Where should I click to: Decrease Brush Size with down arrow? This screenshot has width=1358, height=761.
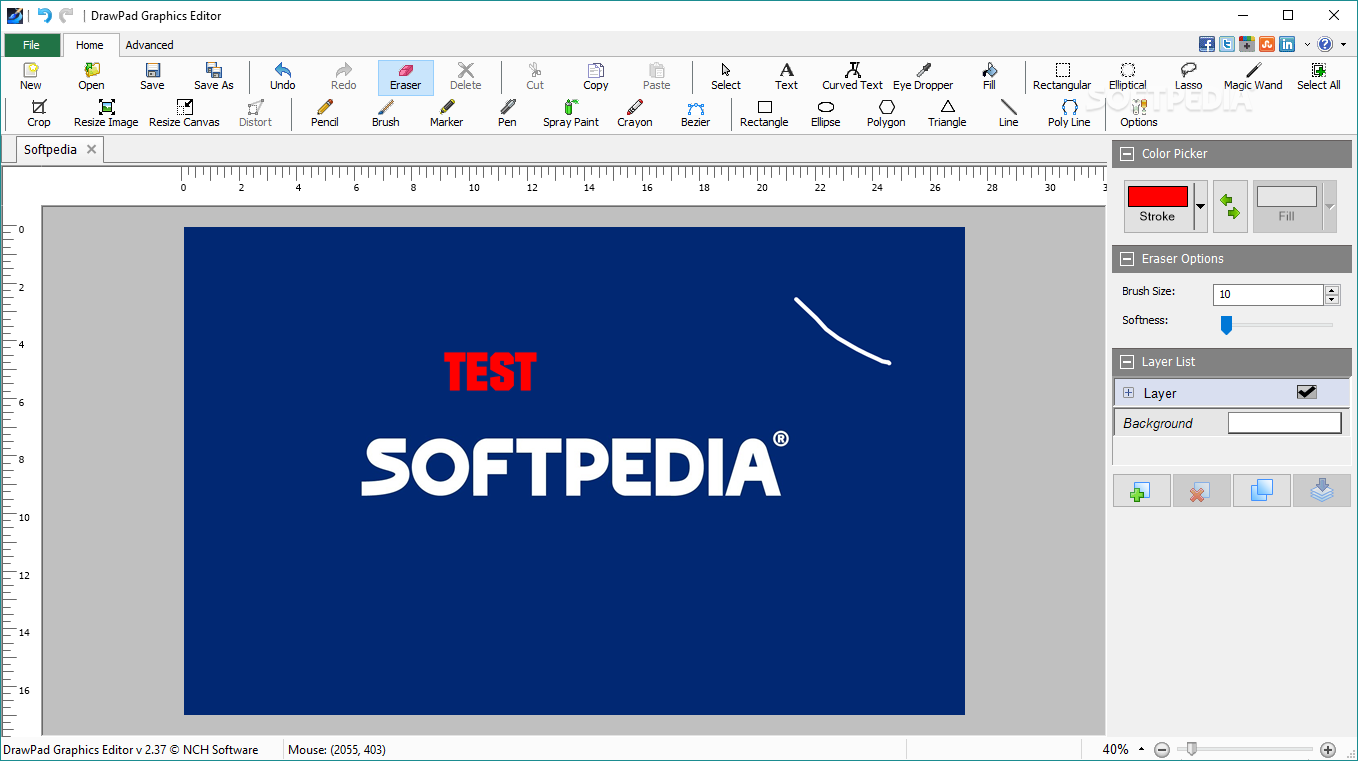point(1331,299)
